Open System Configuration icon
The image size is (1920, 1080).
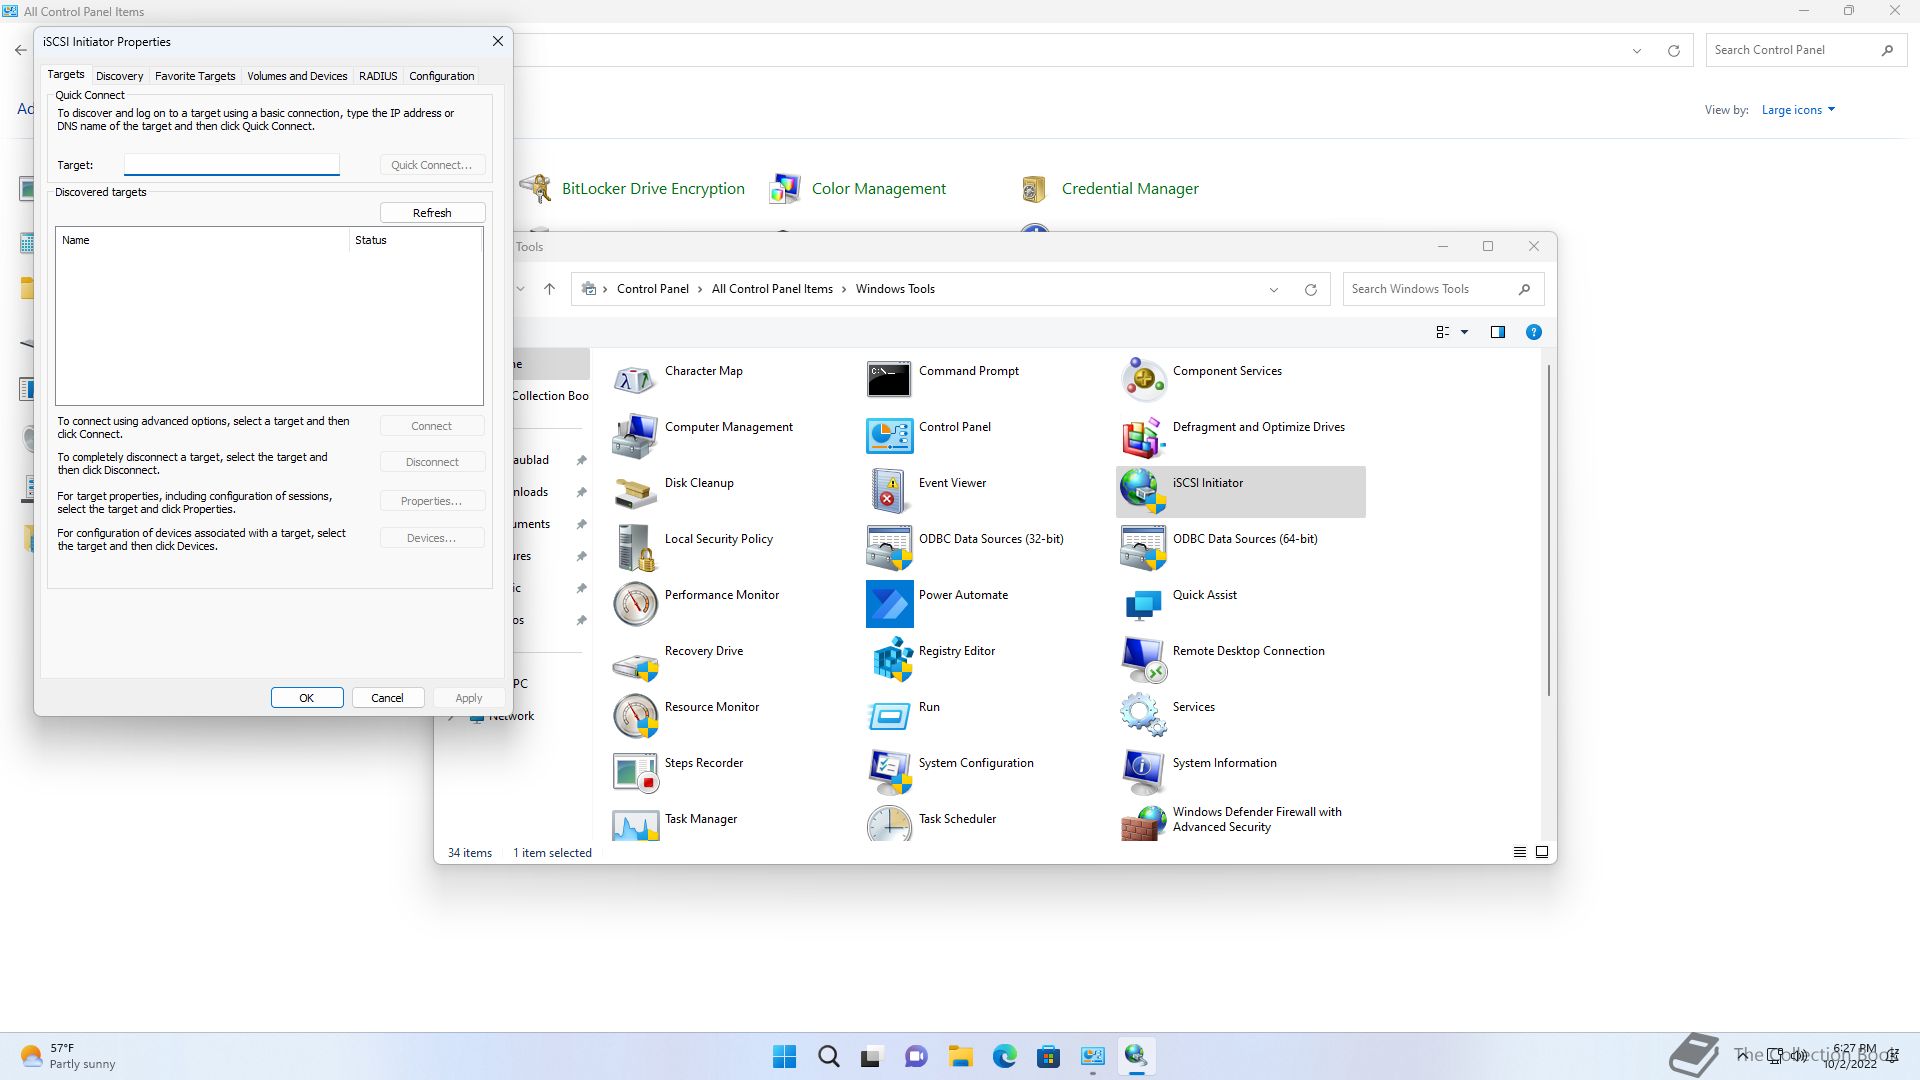(889, 771)
